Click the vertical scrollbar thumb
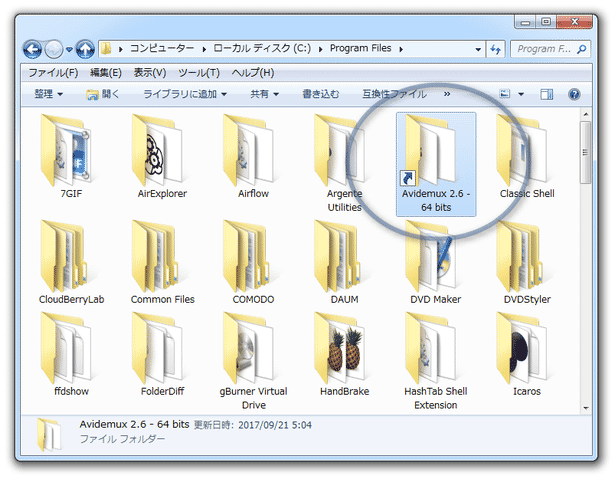Viewport: 615px width, 479px height. (x=585, y=152)
